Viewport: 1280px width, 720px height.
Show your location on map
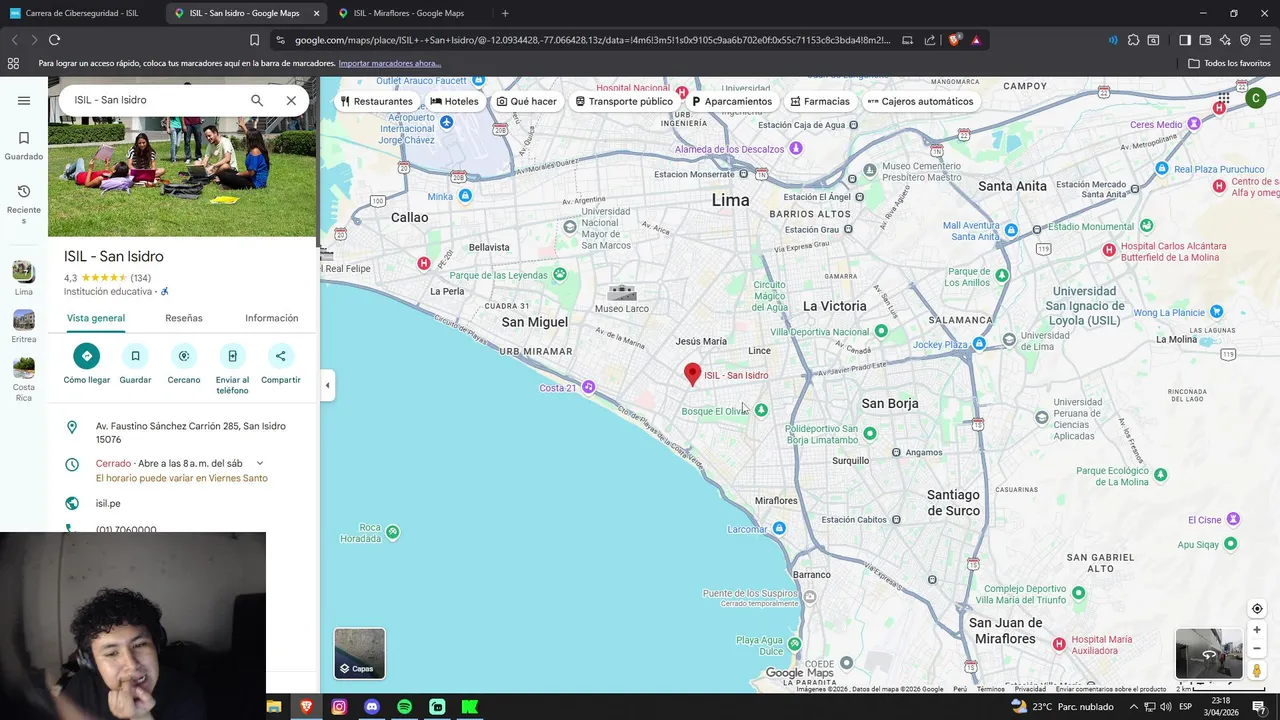1257,609
